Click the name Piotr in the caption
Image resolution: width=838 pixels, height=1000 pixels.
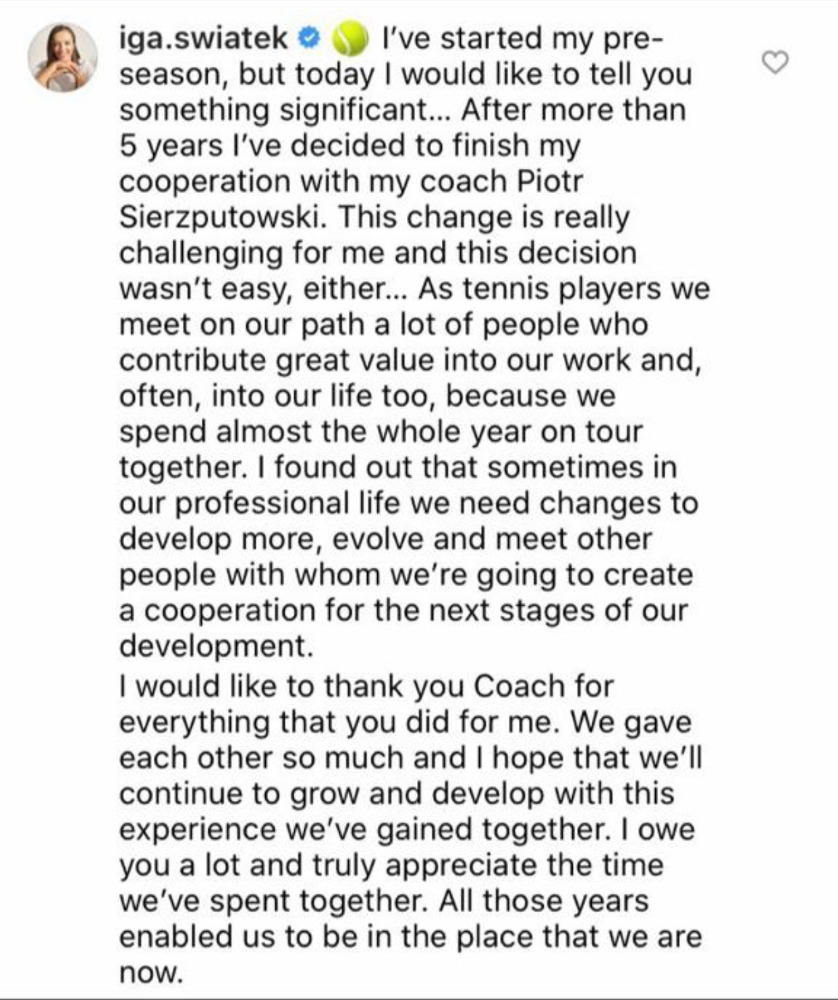click(x=550, y=182)
